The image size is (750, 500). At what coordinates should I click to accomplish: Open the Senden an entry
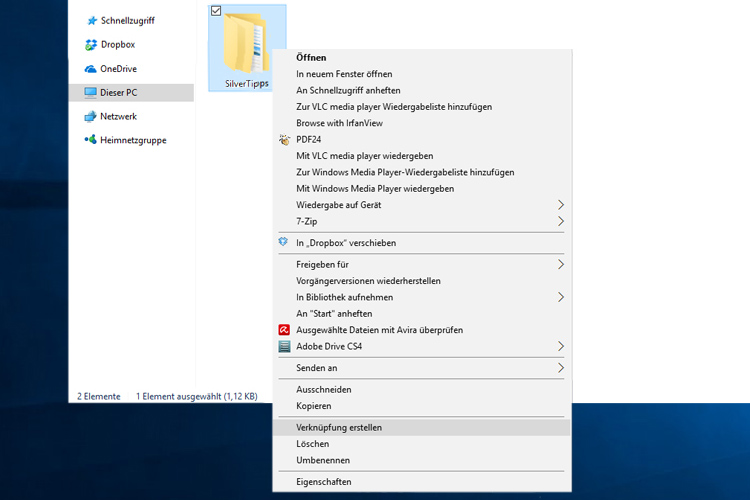coord(422,367)
